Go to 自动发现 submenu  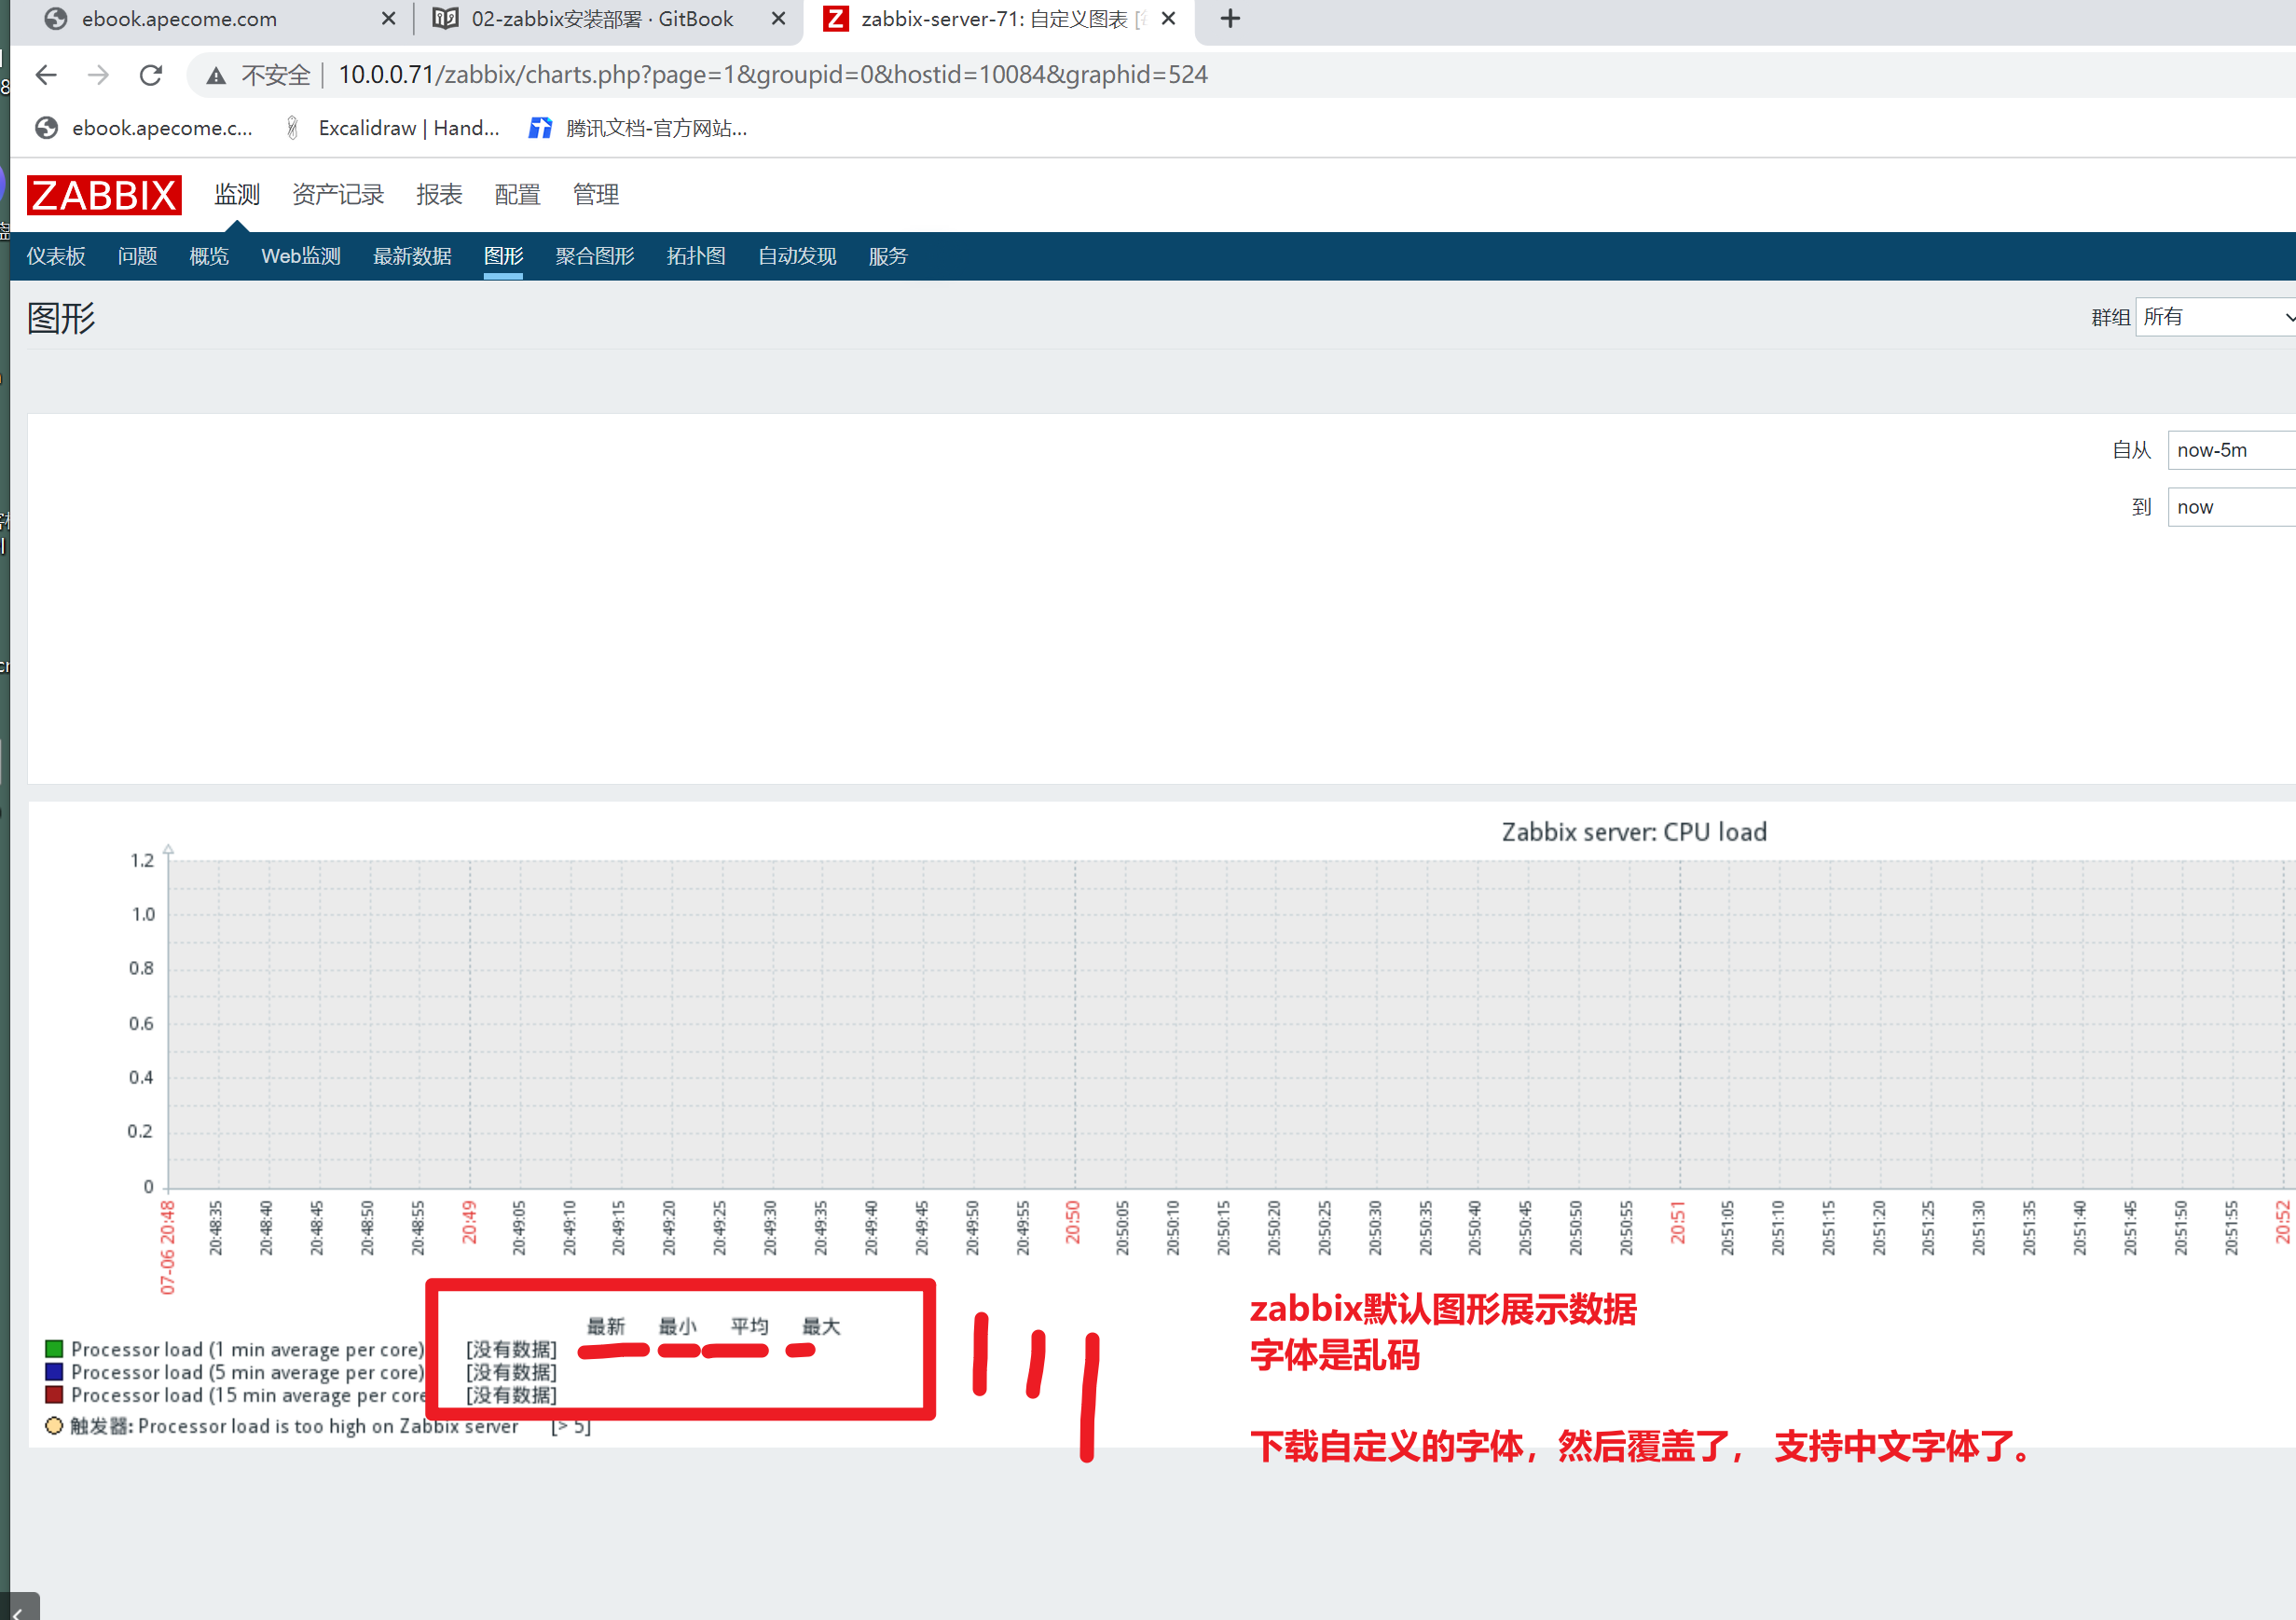[x=797, y=256]
